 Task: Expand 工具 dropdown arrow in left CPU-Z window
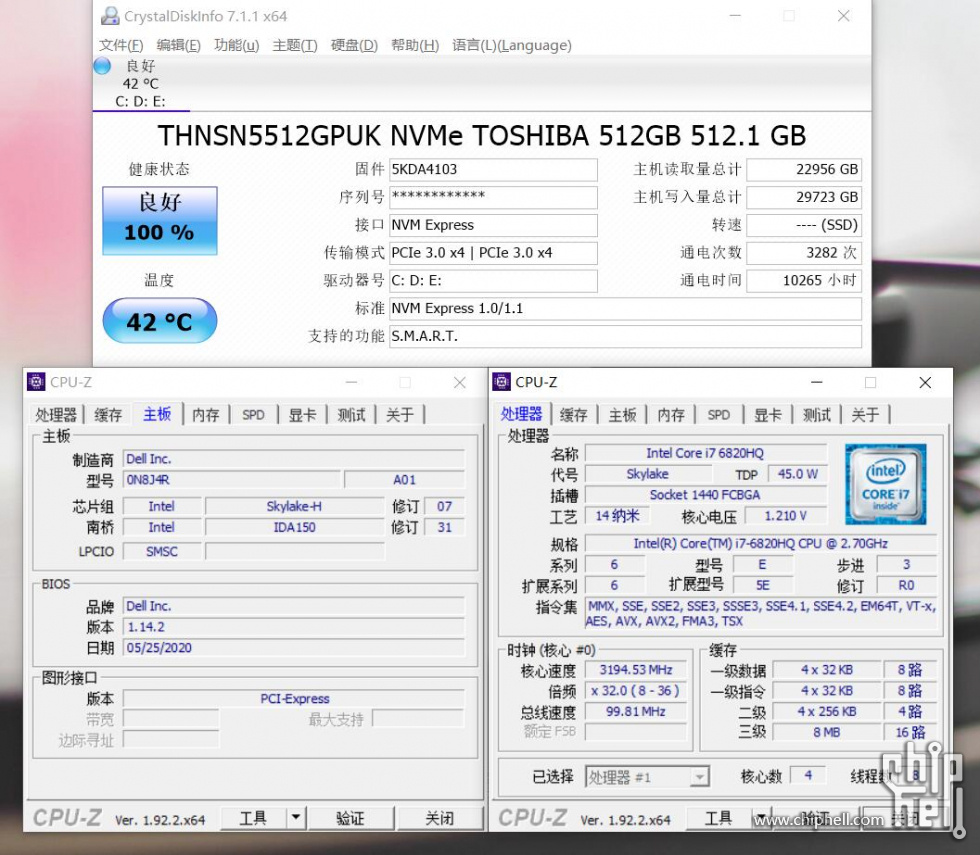click(296, 818)
